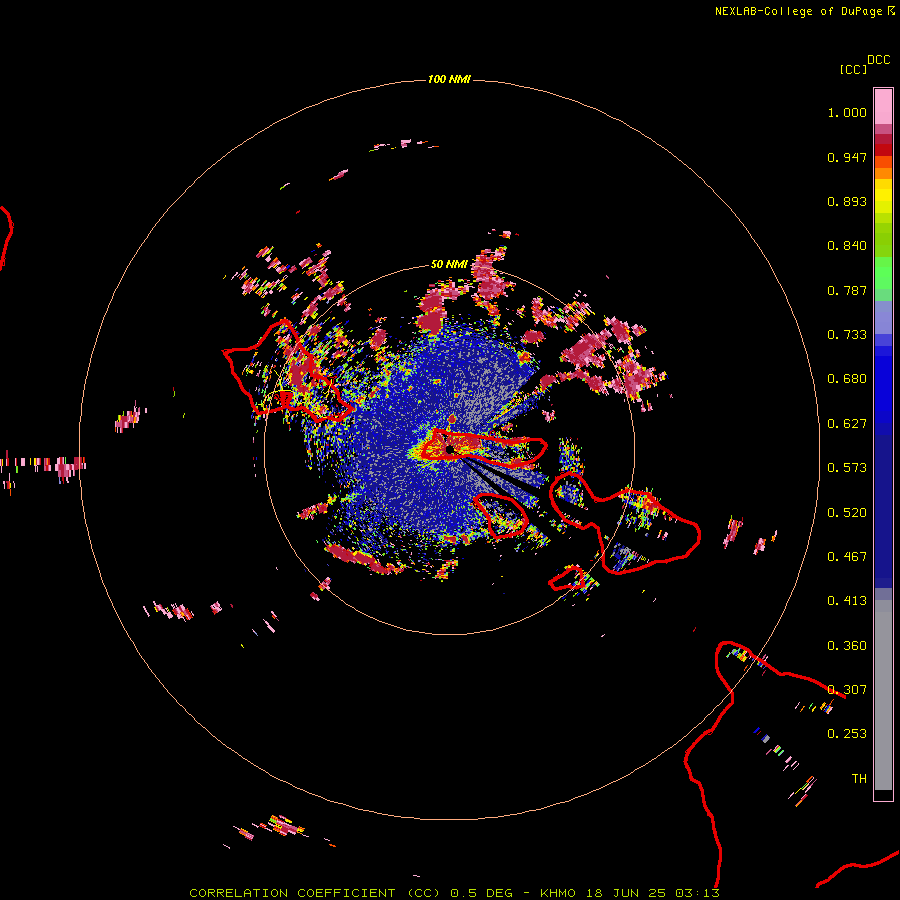Click the 0.307 scale value
Viewport: 900px width, 900px height.
[x=847, y=689]
